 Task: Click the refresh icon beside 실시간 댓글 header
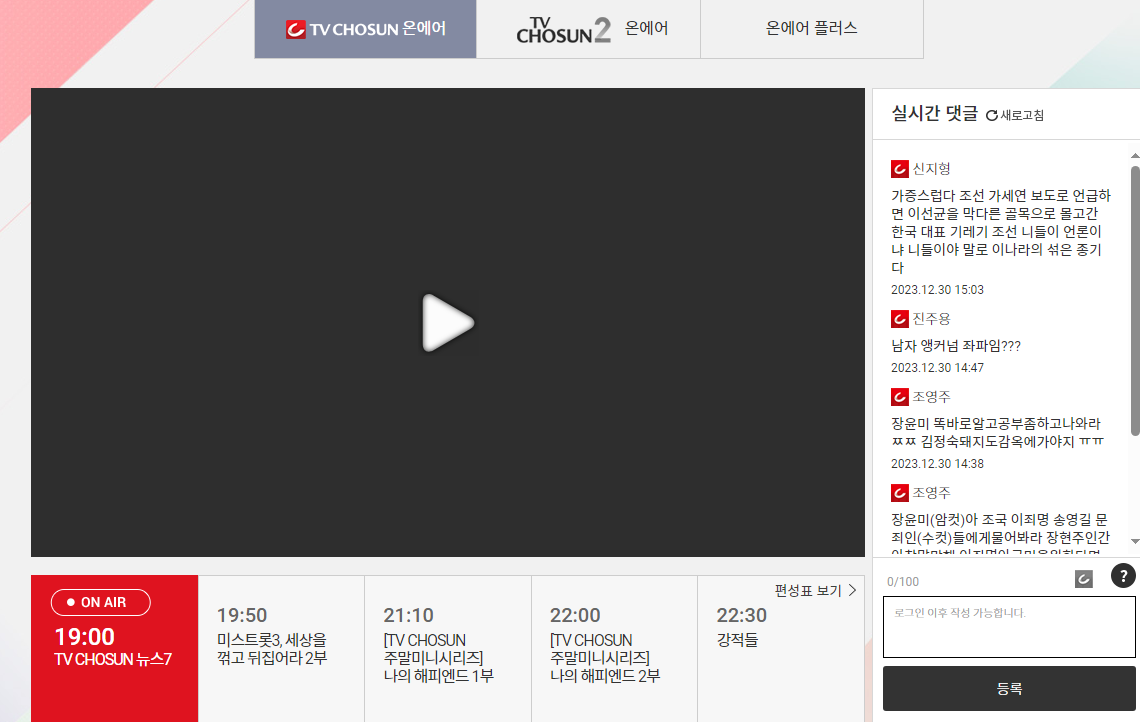[x=990, y=115]
